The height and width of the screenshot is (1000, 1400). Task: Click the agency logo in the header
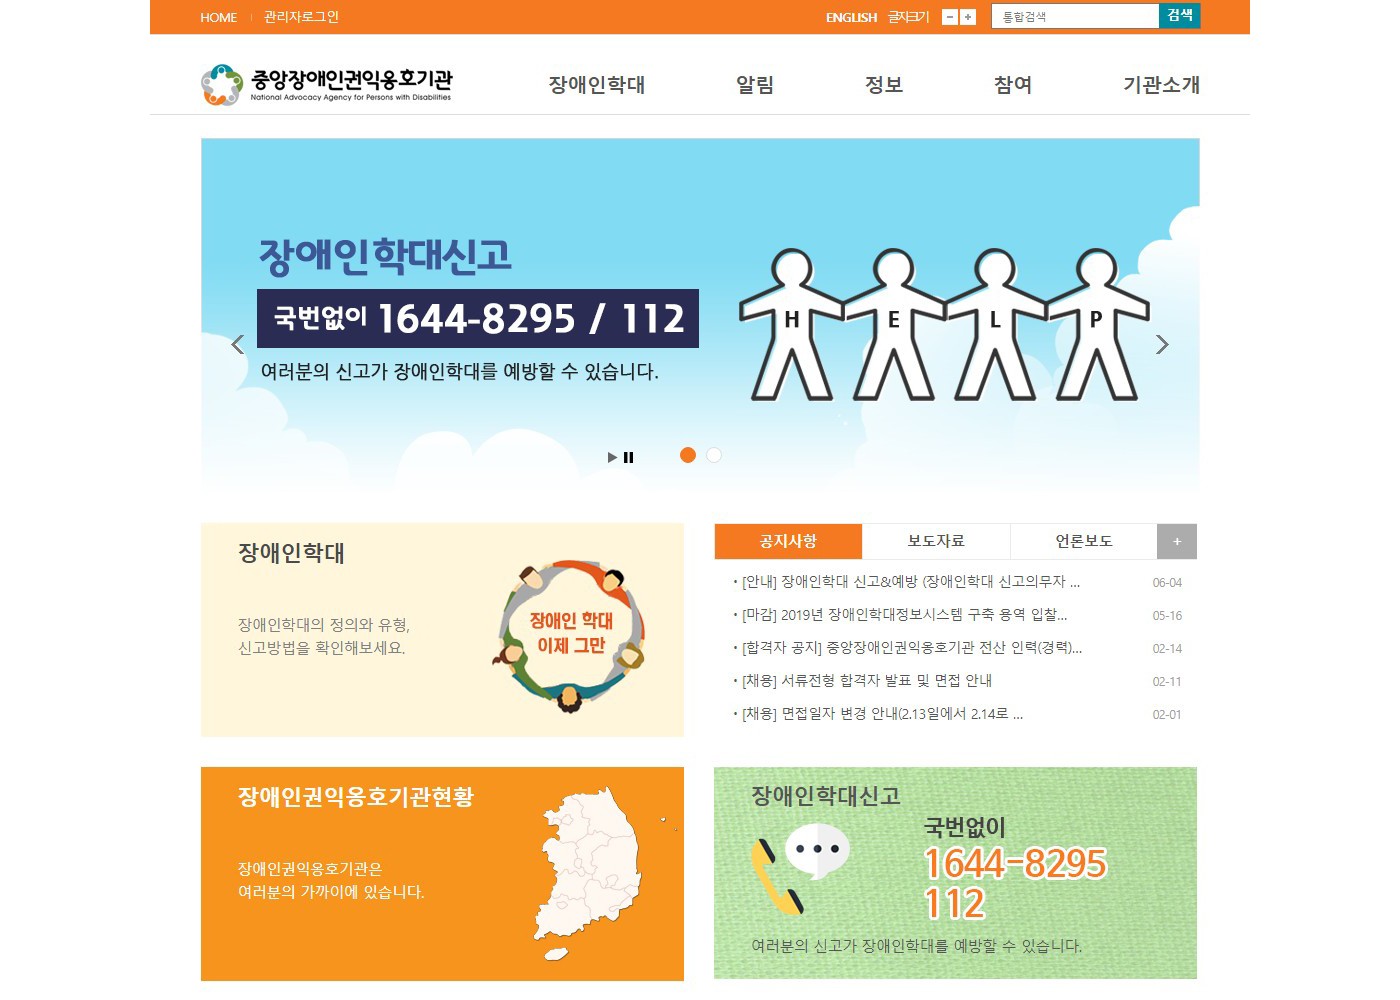pos(326,85)
